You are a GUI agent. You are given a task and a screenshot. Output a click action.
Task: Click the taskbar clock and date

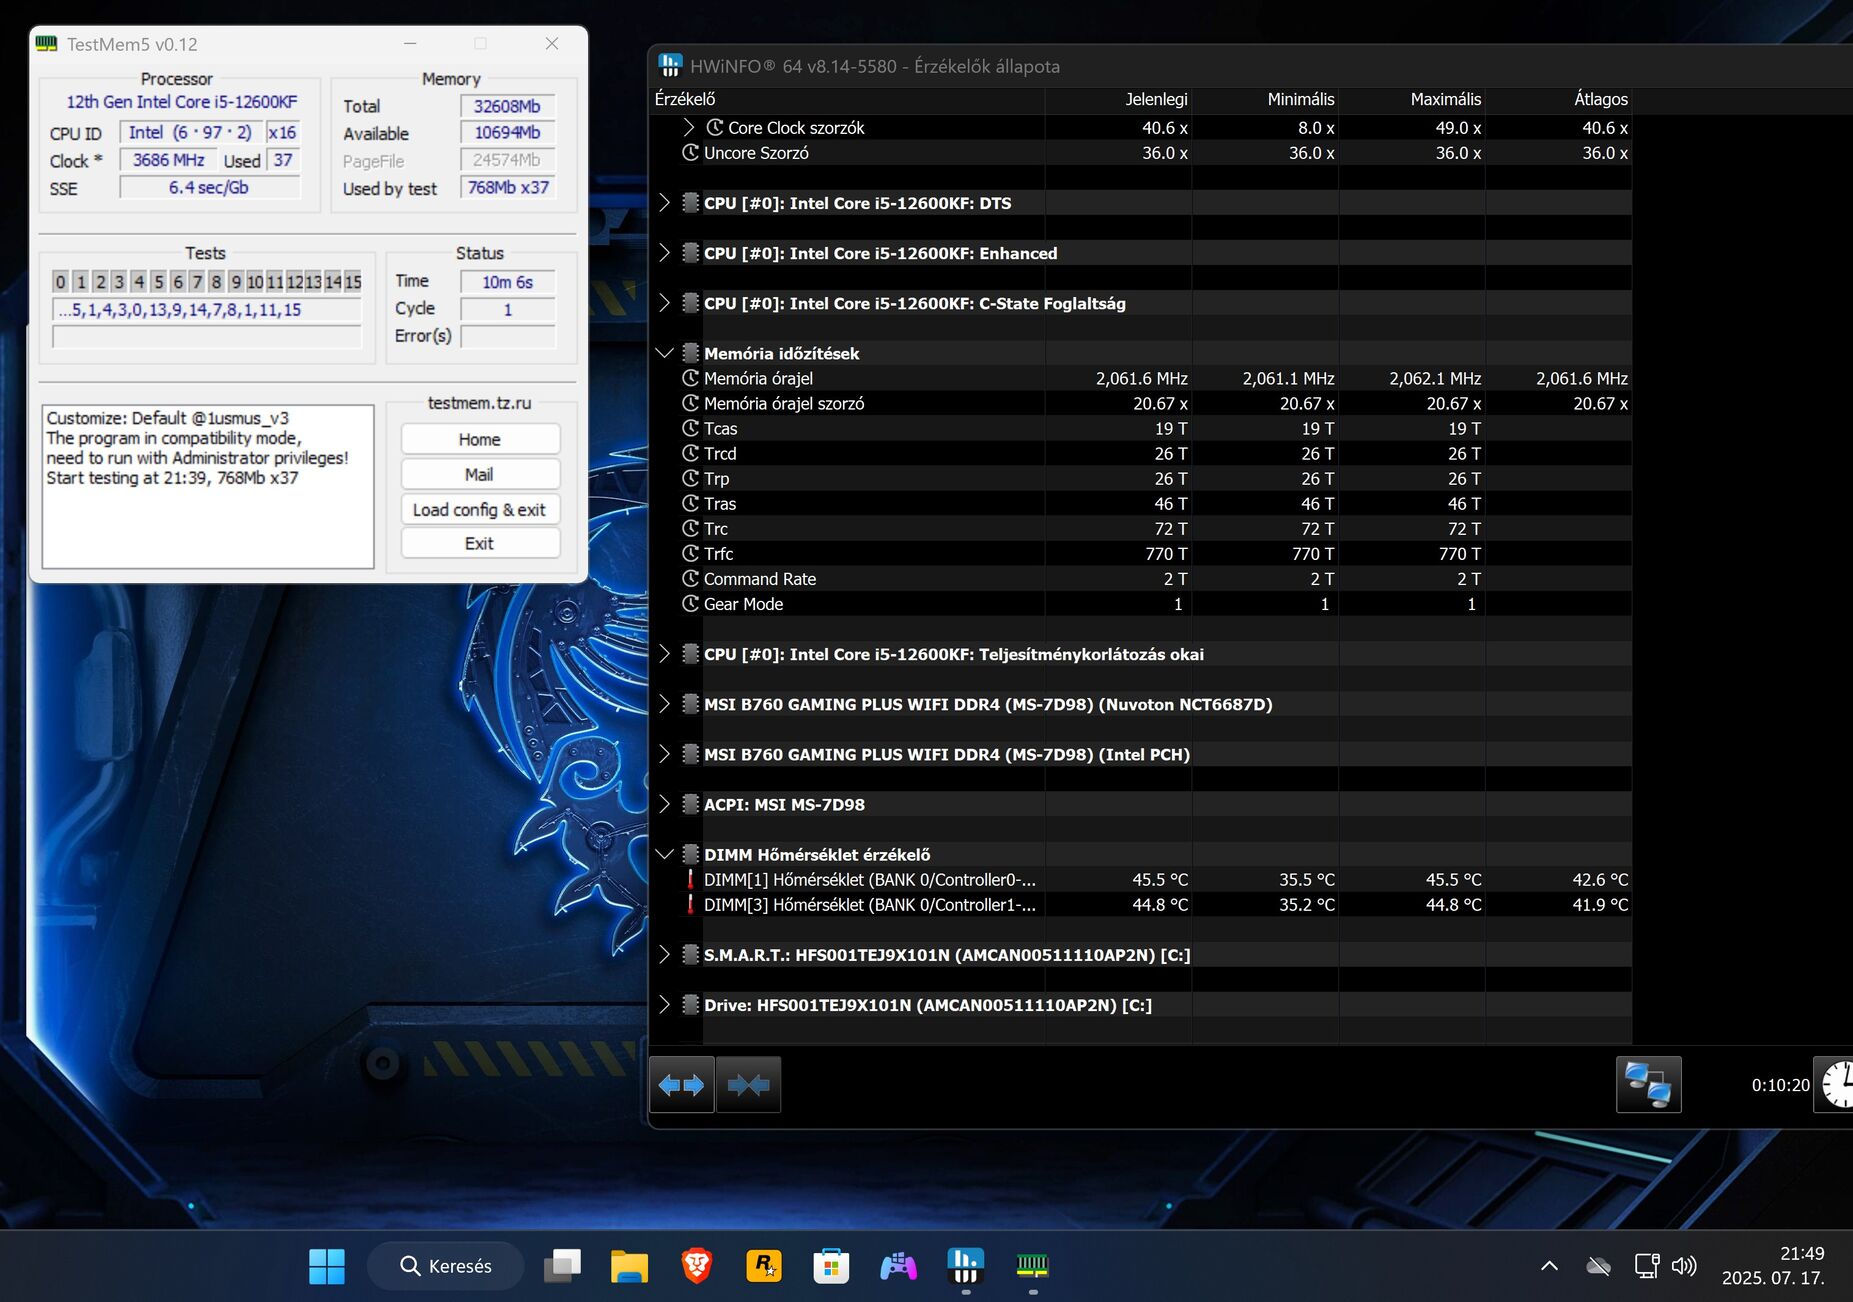[x=1773, y=1266]
